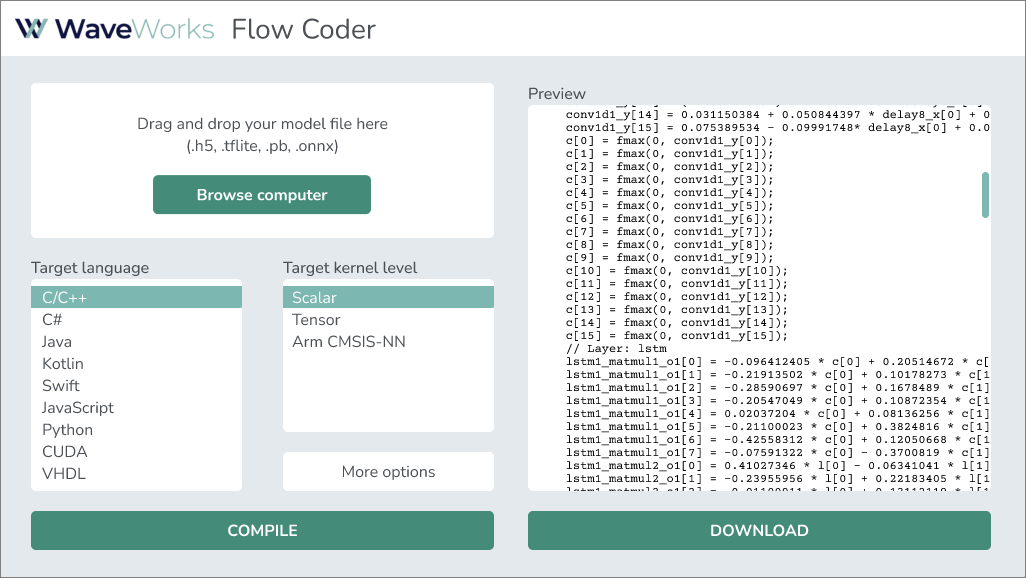The width and height of the screenshot is (1026, 578).
Task: Select Python as target language
Action: [136, 429]
